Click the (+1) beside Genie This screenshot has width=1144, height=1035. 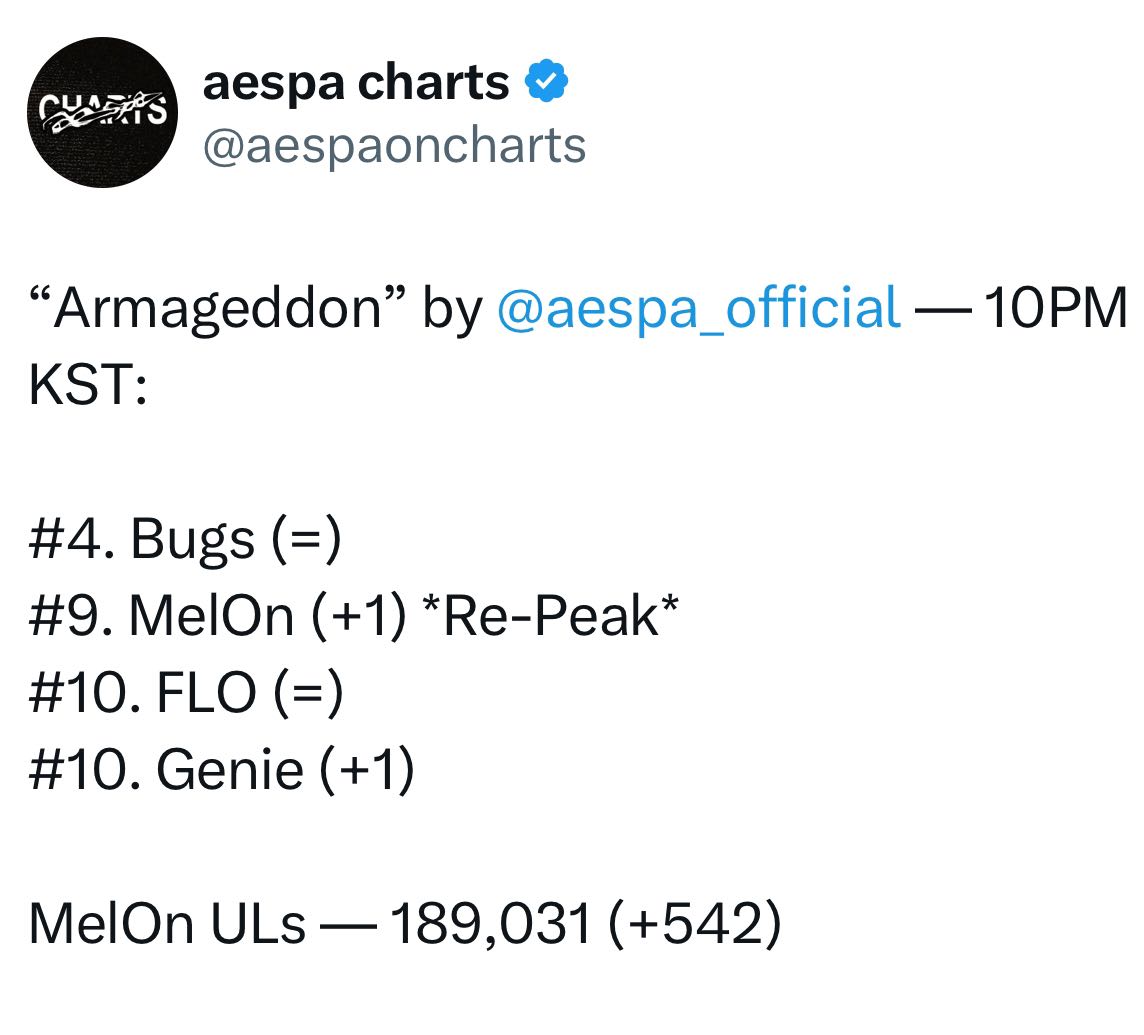(x=362, y=771)
